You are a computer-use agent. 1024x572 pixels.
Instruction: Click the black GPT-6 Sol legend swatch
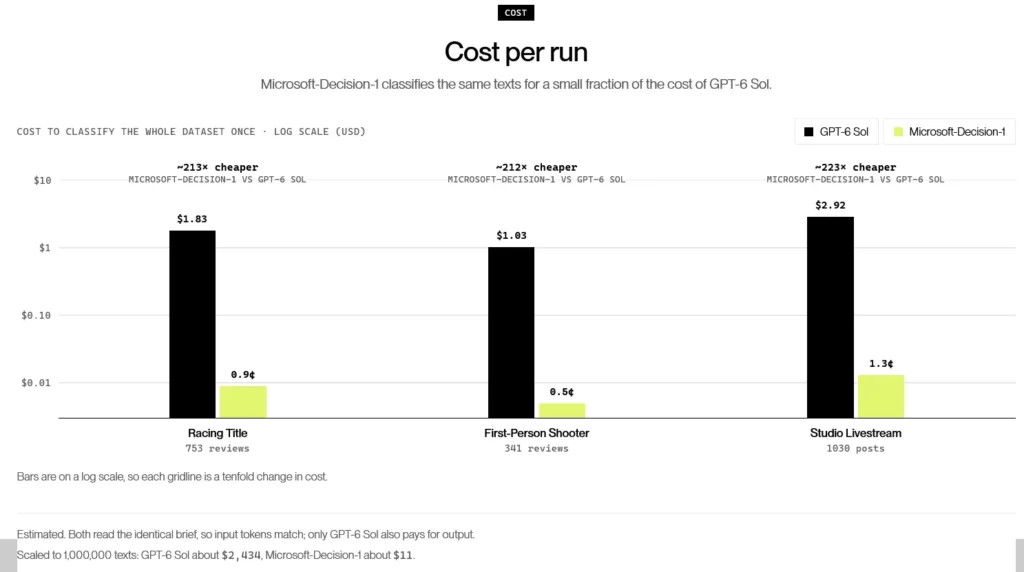coord(808,132)
